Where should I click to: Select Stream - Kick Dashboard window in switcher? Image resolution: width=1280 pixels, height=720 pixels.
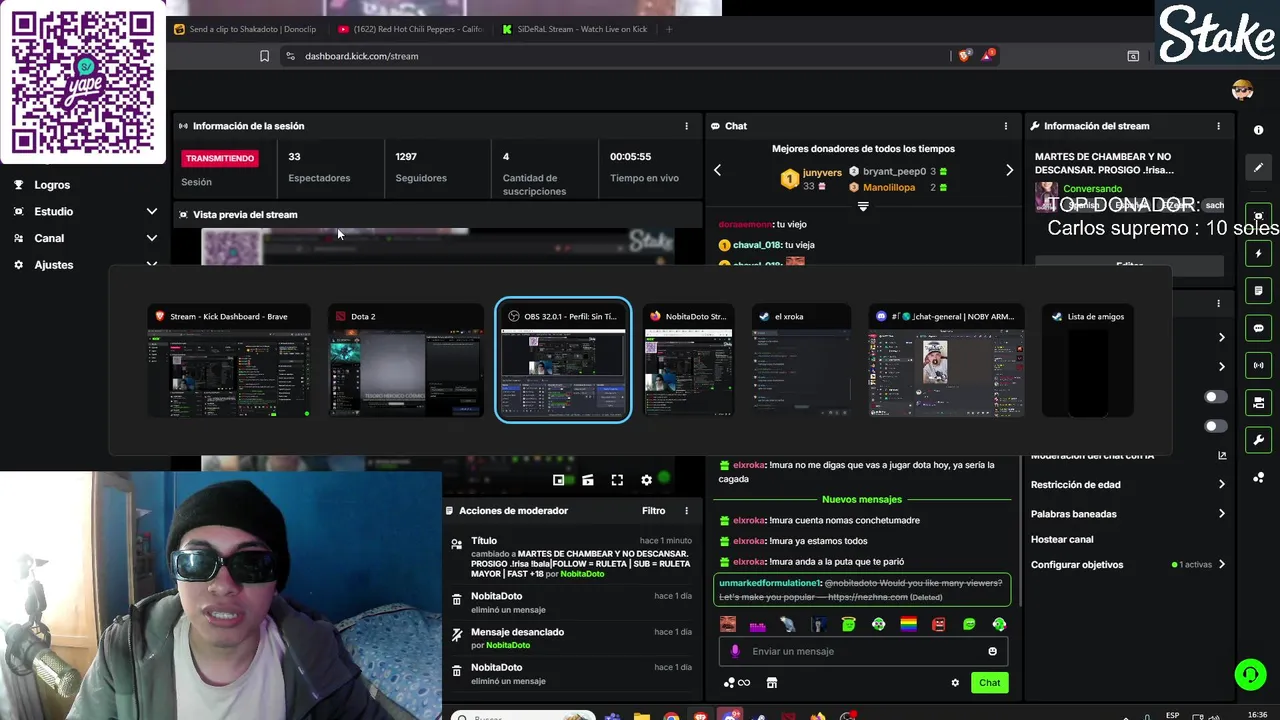click(x=229, y=361)
